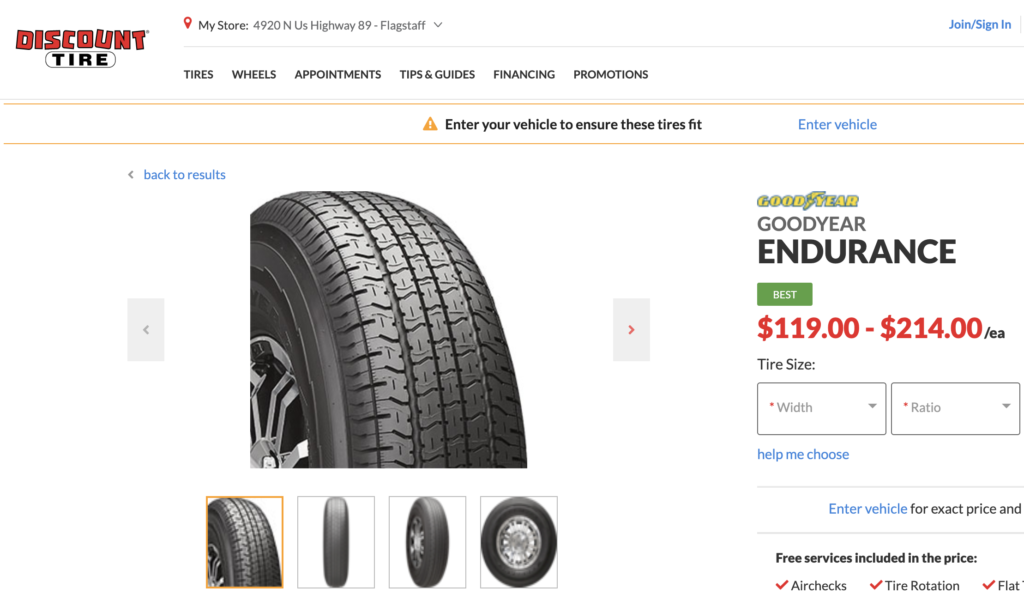Click the back chevron near back to results
Image resolution: width=1024 pixels, height=594 pixels.
[x=130, y=174]
